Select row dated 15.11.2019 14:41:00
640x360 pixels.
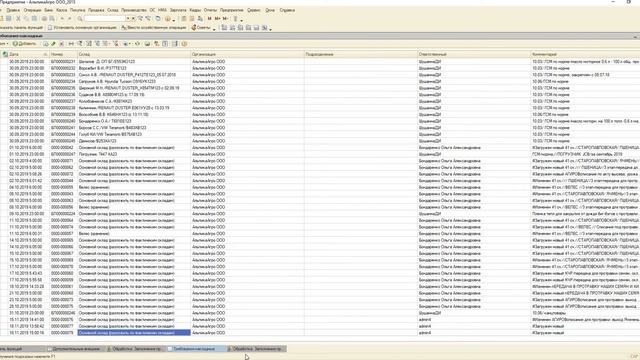click(x=320, y=320)
